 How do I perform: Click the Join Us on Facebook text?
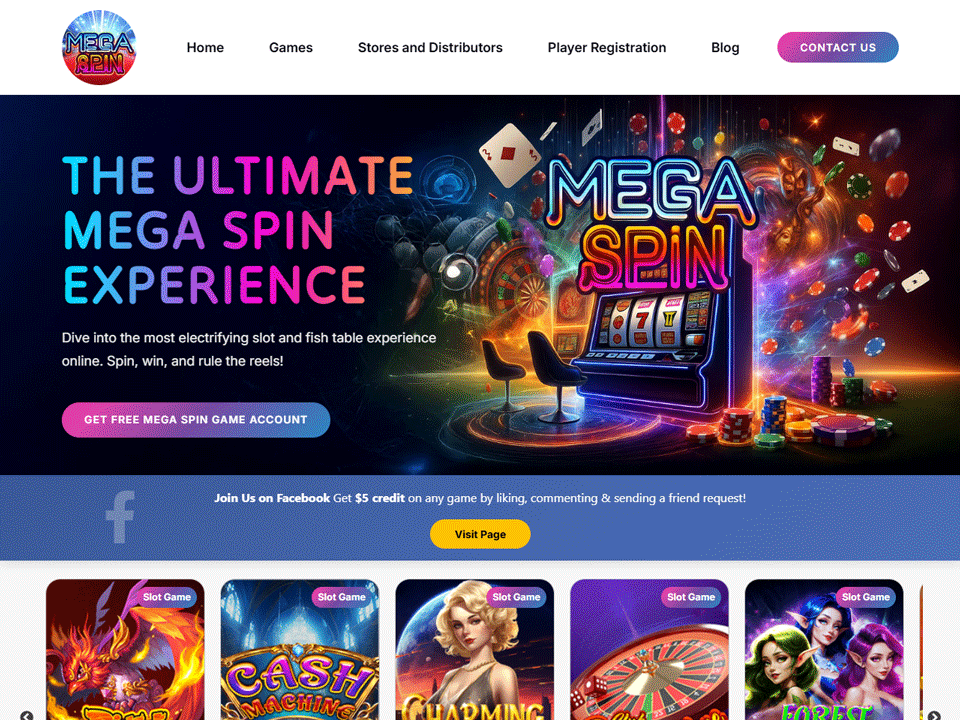(x=272, y=498)
